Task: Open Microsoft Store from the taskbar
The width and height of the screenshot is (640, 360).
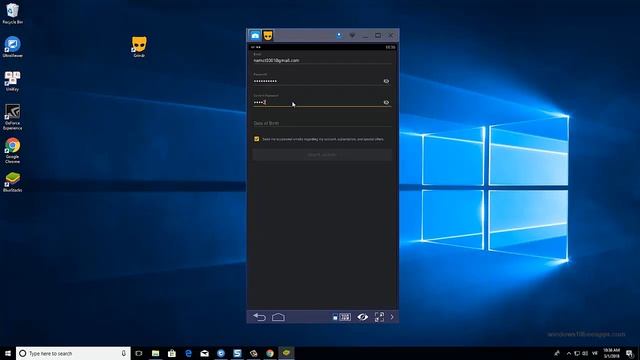Action: click(172, 353)
